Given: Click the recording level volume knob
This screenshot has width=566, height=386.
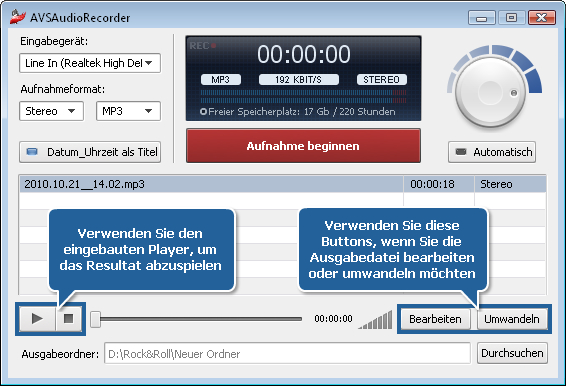Looking at the screenshot, I should (490, 92).
